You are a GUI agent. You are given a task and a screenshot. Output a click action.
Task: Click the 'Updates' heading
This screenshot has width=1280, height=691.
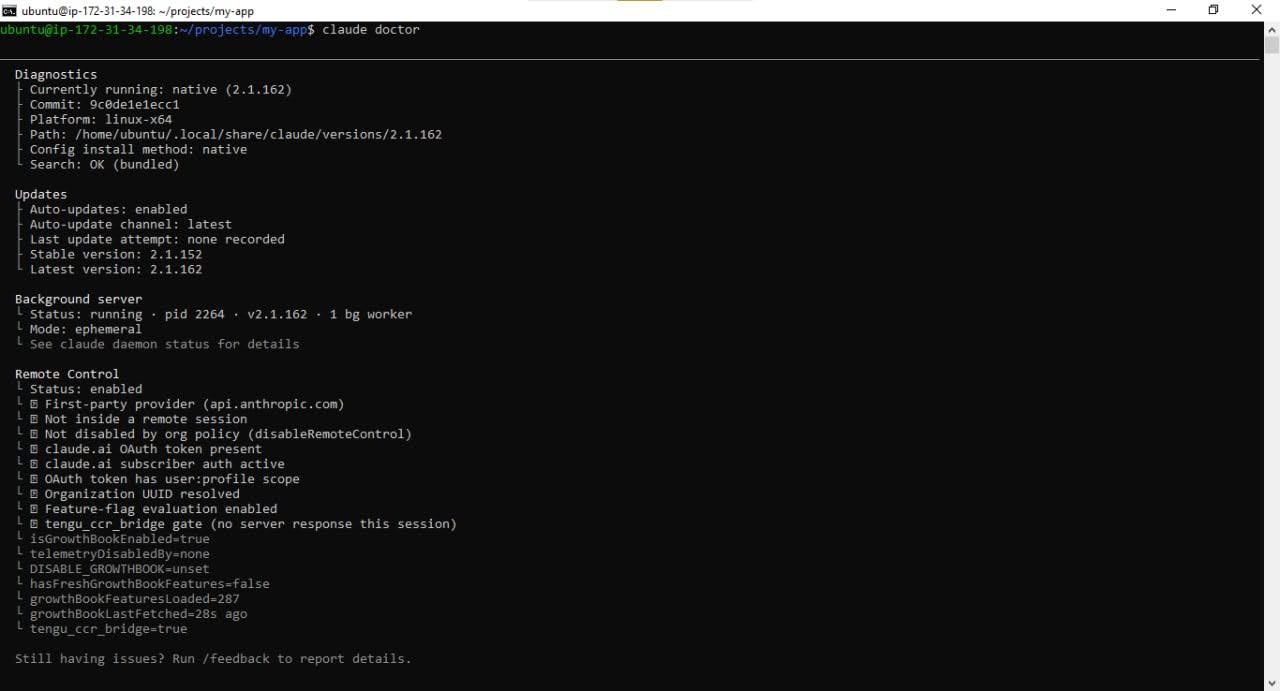[x=41, y=195]
